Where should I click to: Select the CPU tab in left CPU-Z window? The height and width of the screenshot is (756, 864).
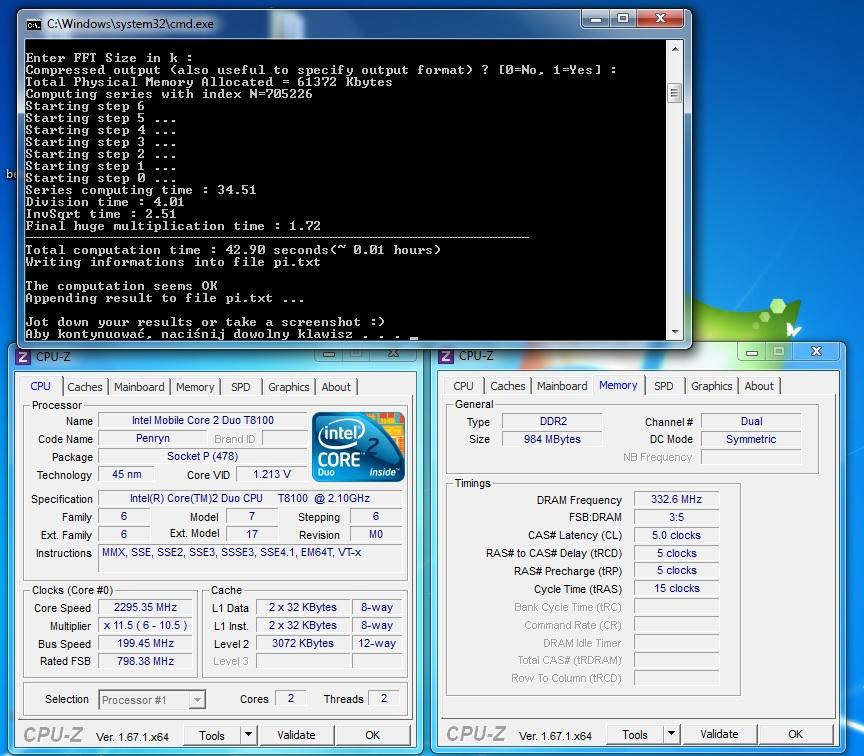coord(40,386)
